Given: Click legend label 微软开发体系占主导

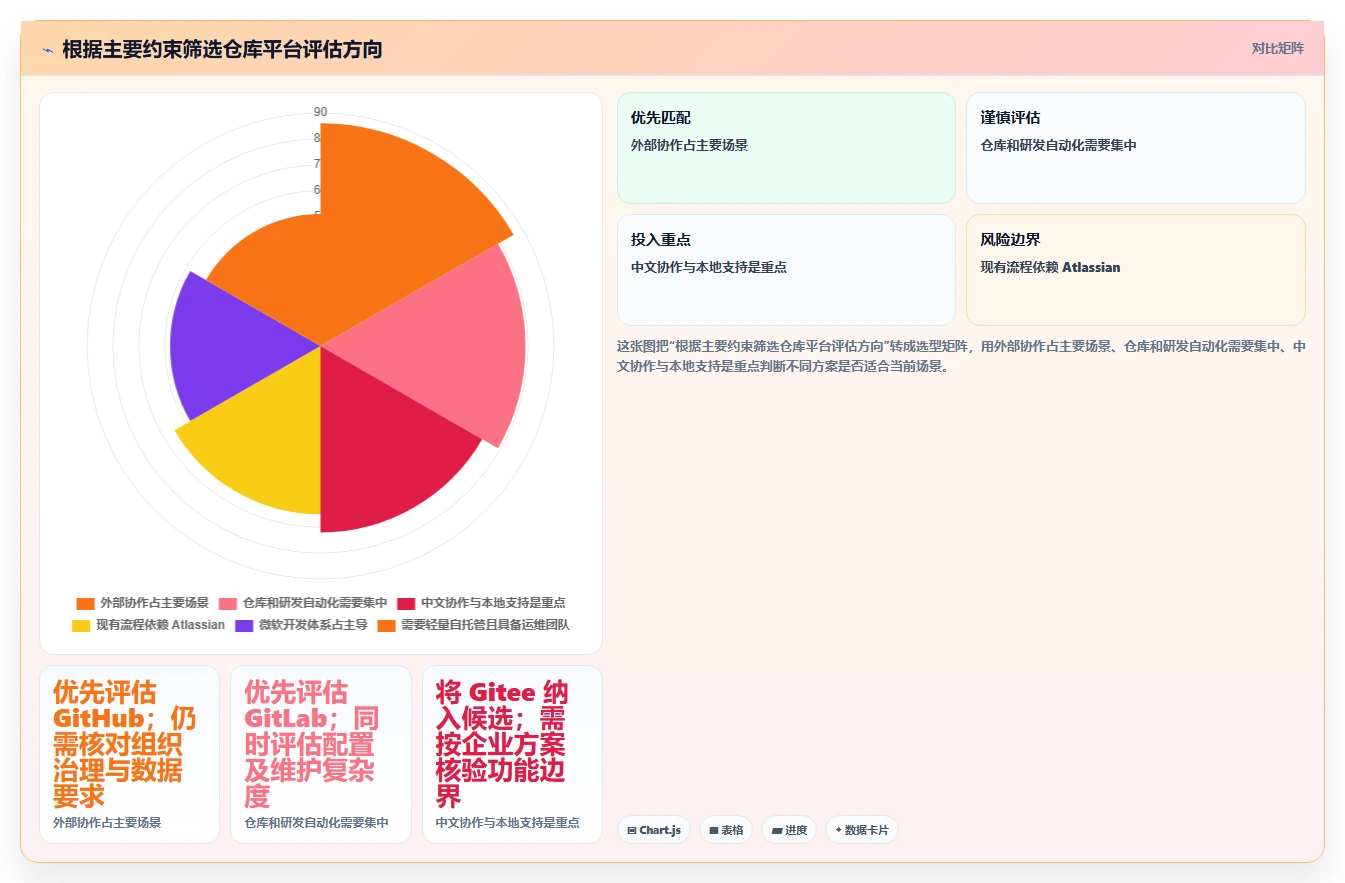Looking at the screenshot, I should [x=313, y=625].
